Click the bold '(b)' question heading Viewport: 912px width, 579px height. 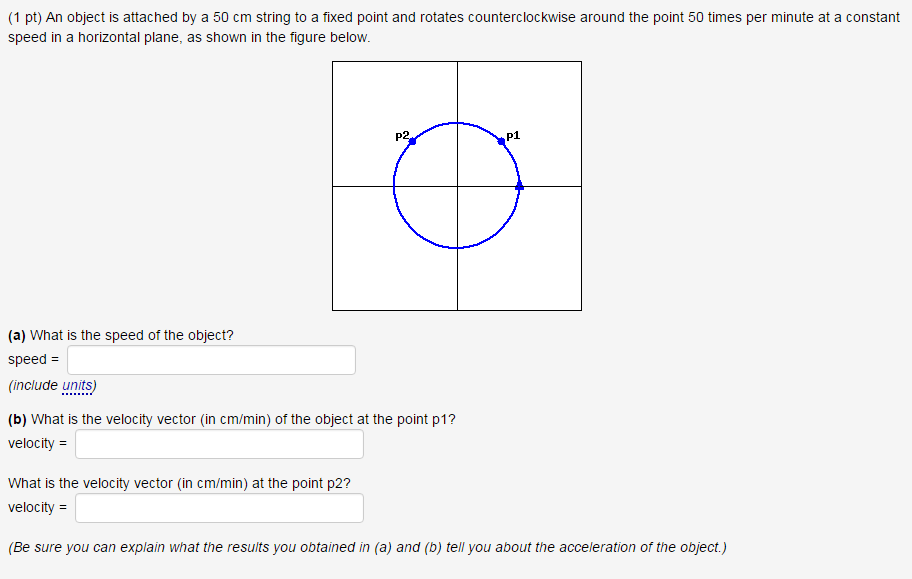point(17,418)
